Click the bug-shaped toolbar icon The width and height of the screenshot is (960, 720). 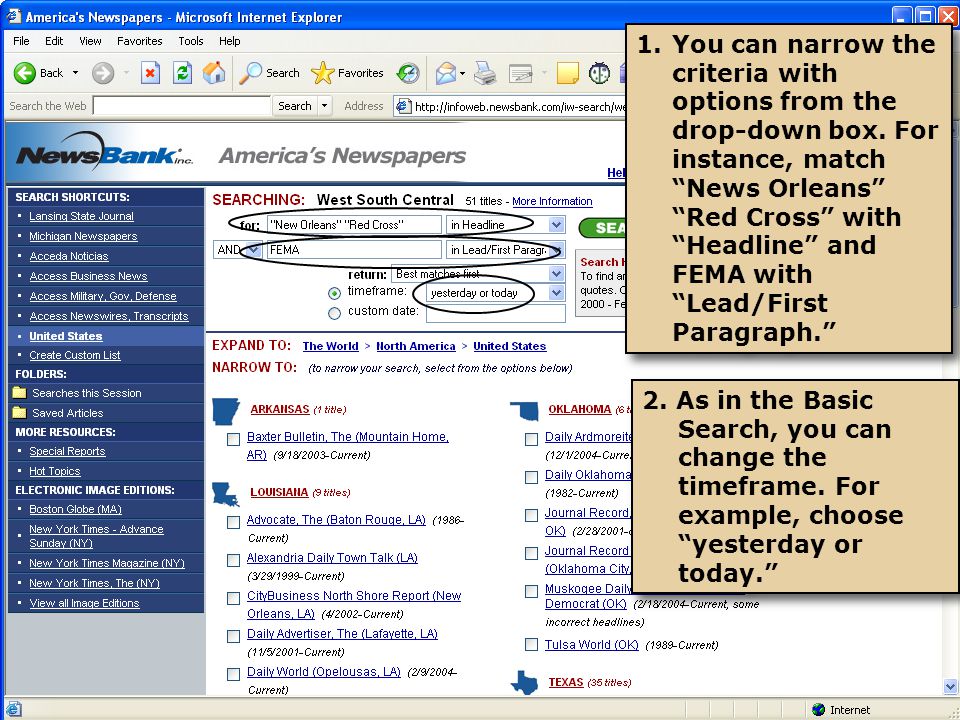[599, 73]
